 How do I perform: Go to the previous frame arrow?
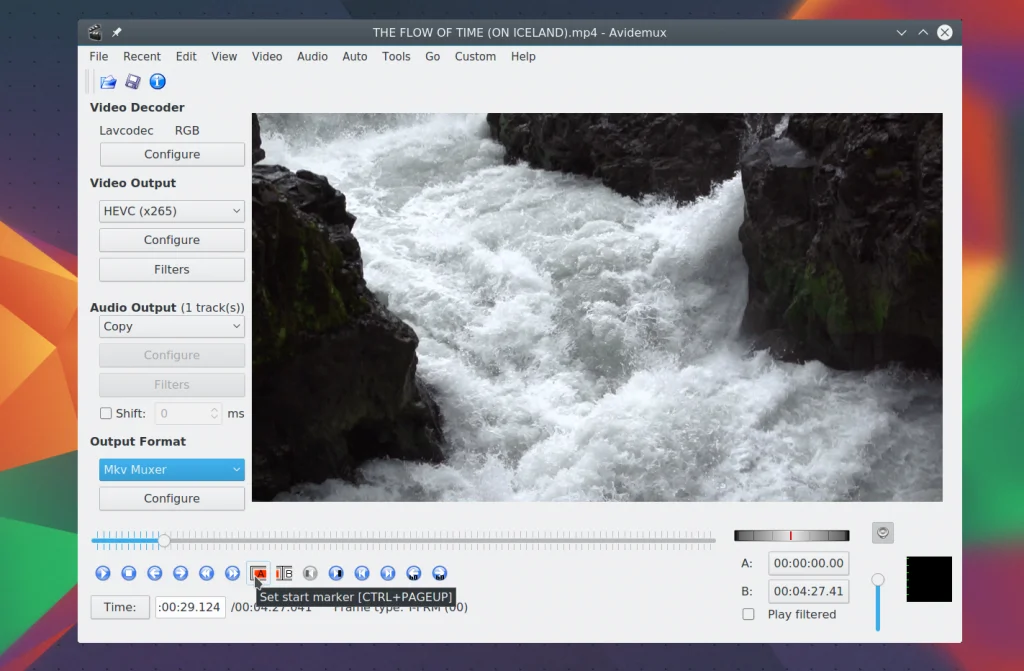[155, 573]
